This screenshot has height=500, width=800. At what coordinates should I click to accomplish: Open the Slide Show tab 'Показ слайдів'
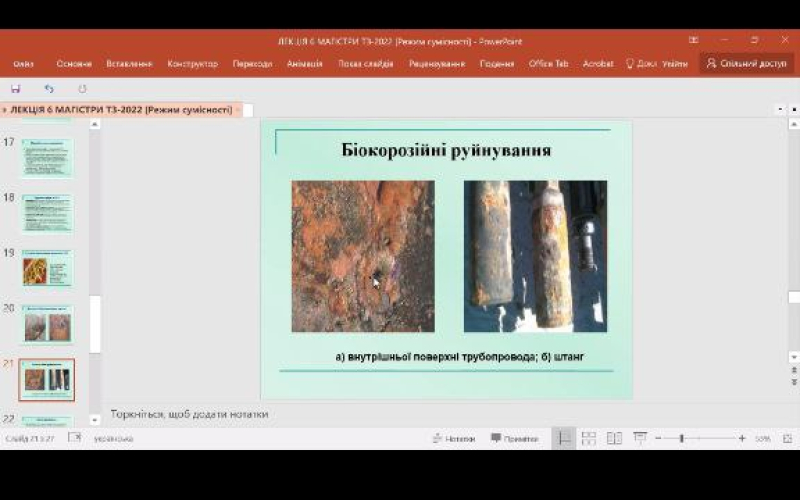pos(365,64)
